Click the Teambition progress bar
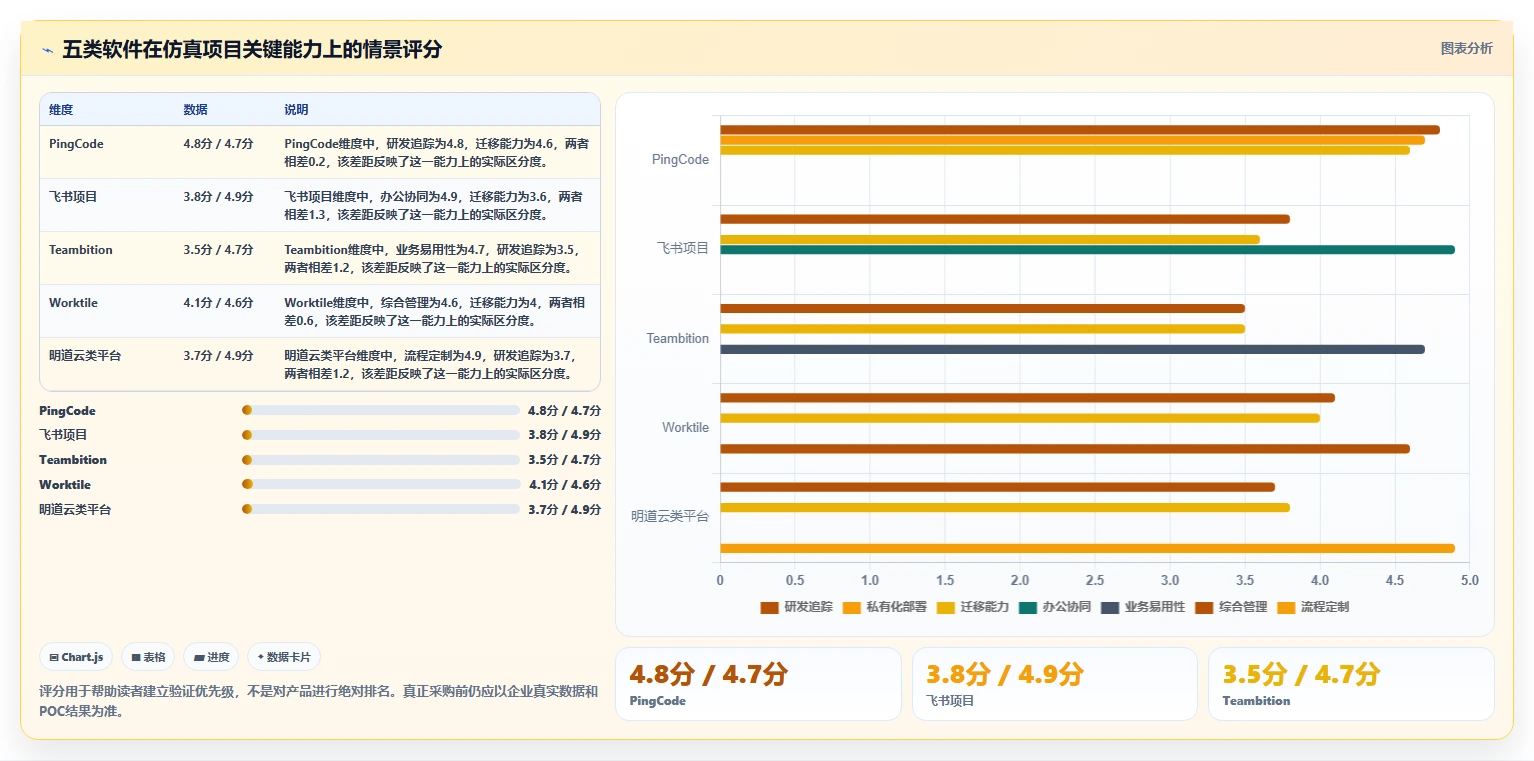Screen dimensions: 1534x761 [x=381, y=460]
